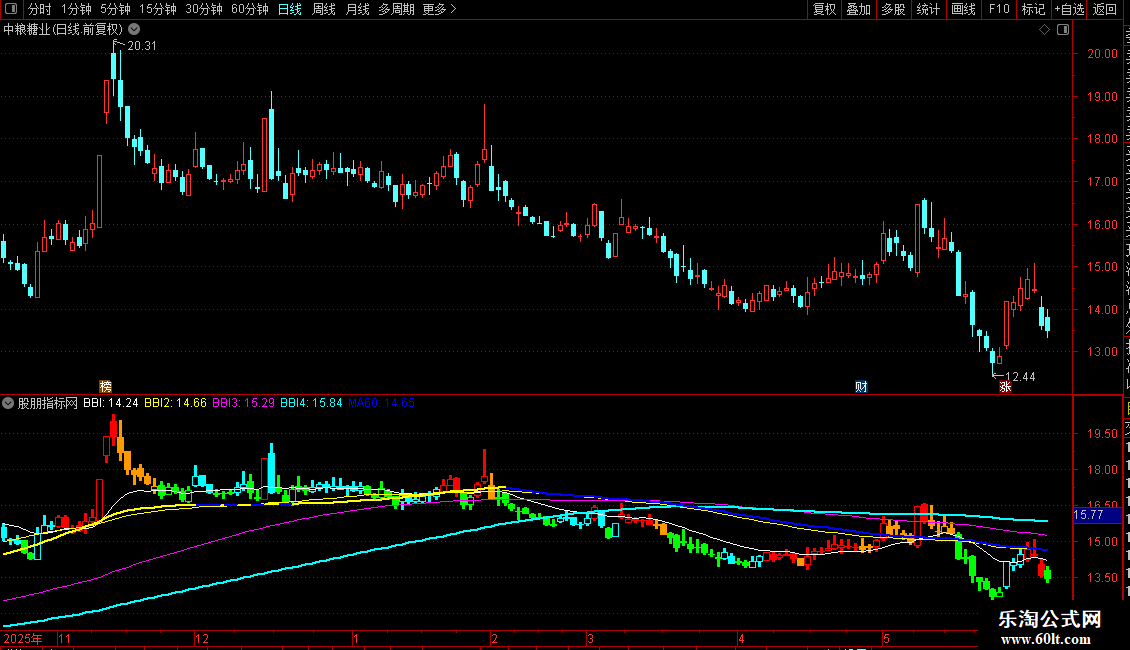
Task: Click the 标记 mark button
Action: [x=1033, y=9]
